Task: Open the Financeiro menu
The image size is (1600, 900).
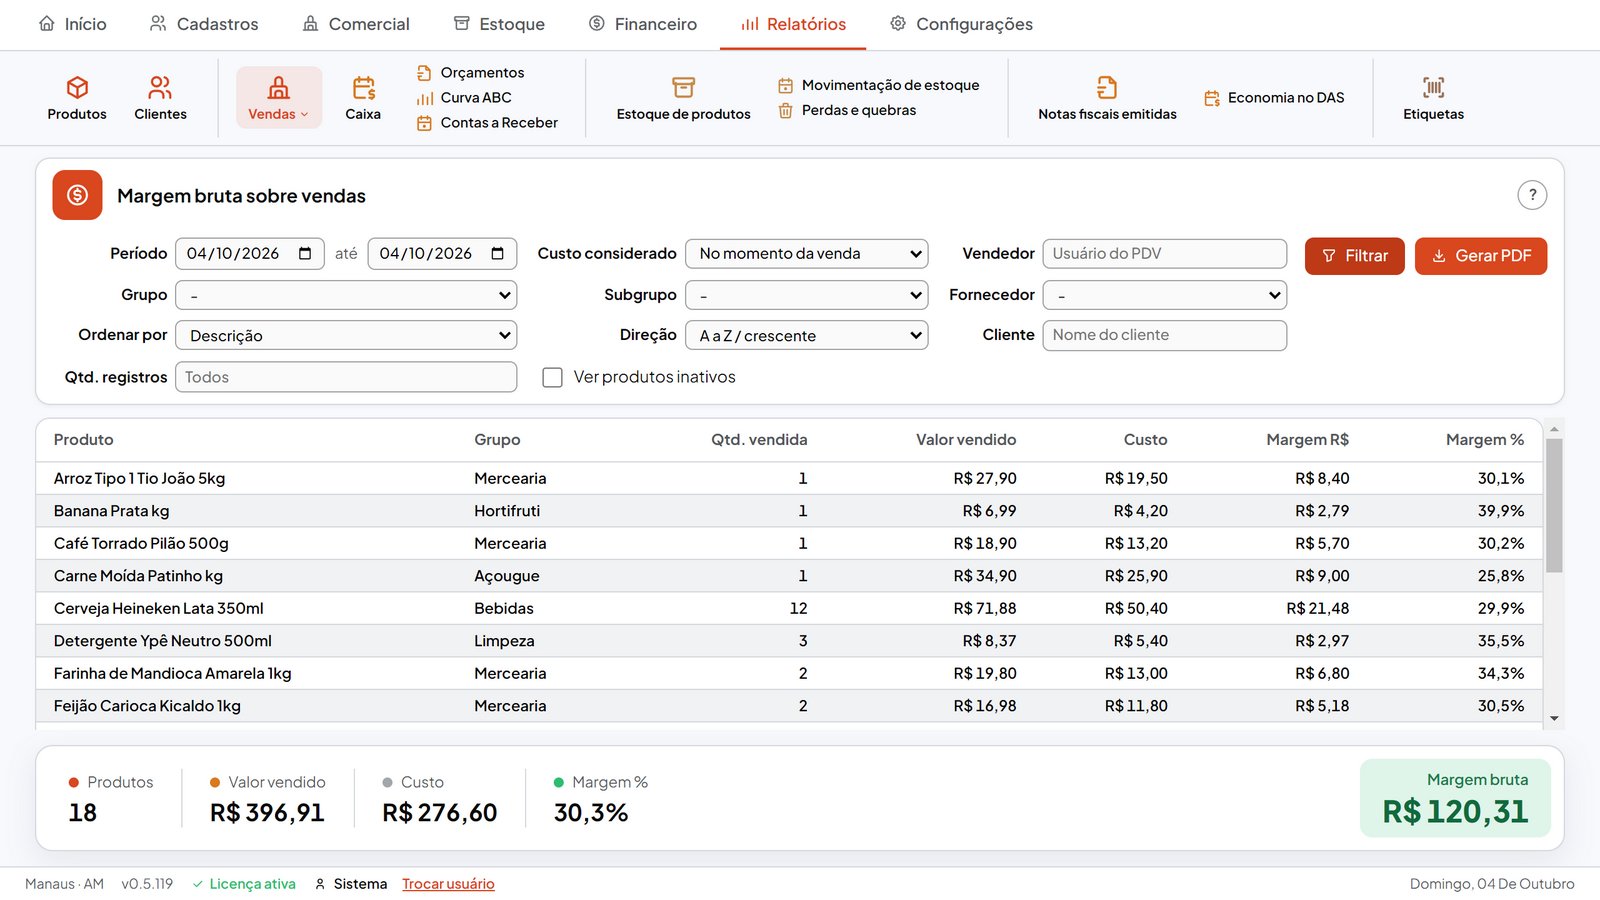Action: (642, 24)
